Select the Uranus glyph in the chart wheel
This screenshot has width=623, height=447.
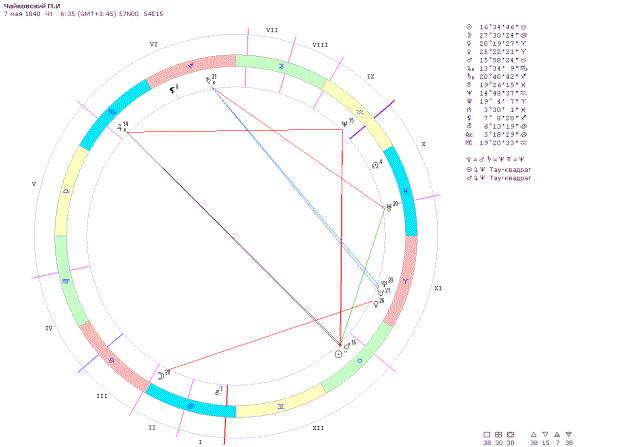tap(388, 208)
